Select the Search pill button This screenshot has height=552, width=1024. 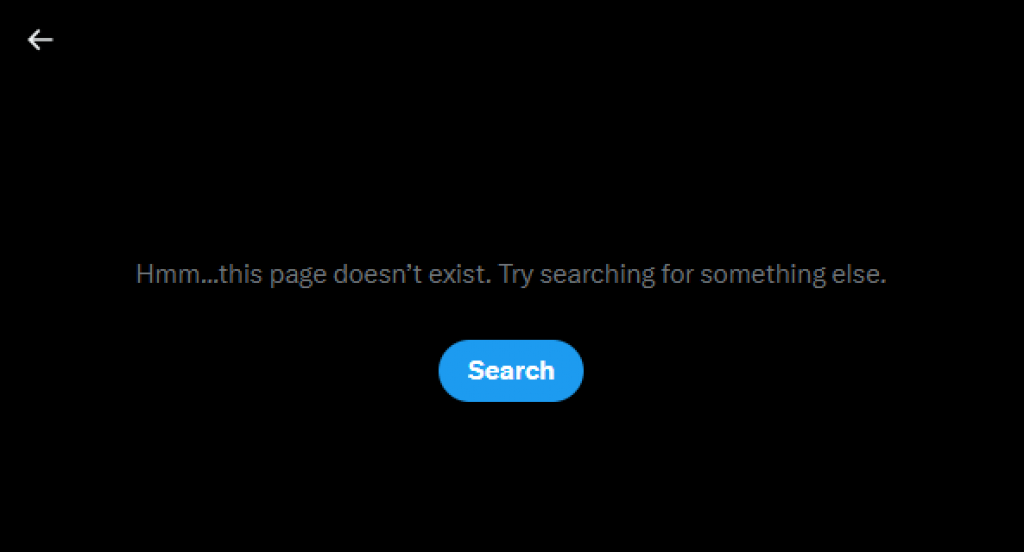pyautogui.click(x=511, y=370)
